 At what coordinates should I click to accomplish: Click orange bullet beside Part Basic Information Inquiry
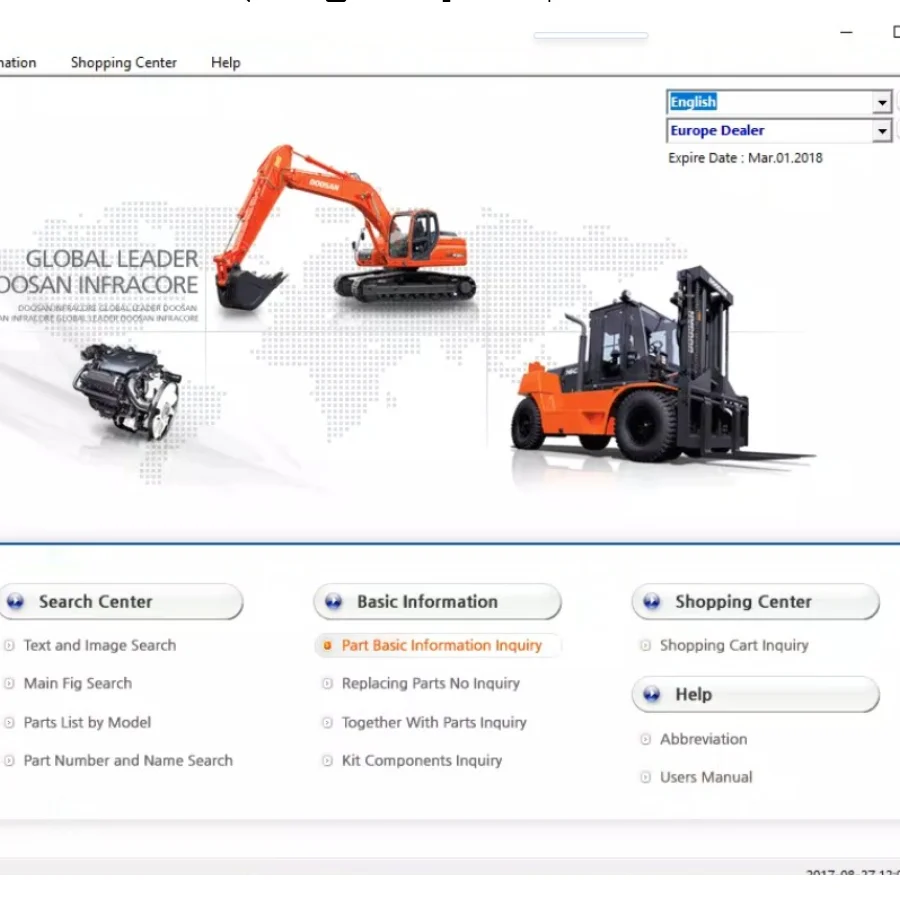click(327, 646)
